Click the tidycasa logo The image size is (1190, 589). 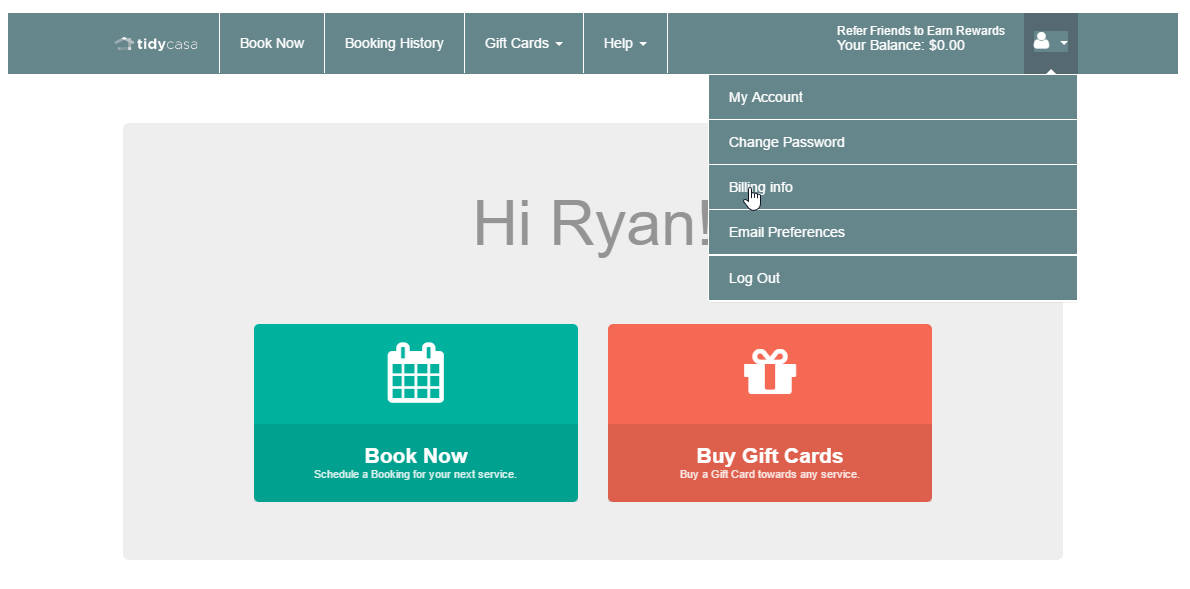tap(156, 44)
